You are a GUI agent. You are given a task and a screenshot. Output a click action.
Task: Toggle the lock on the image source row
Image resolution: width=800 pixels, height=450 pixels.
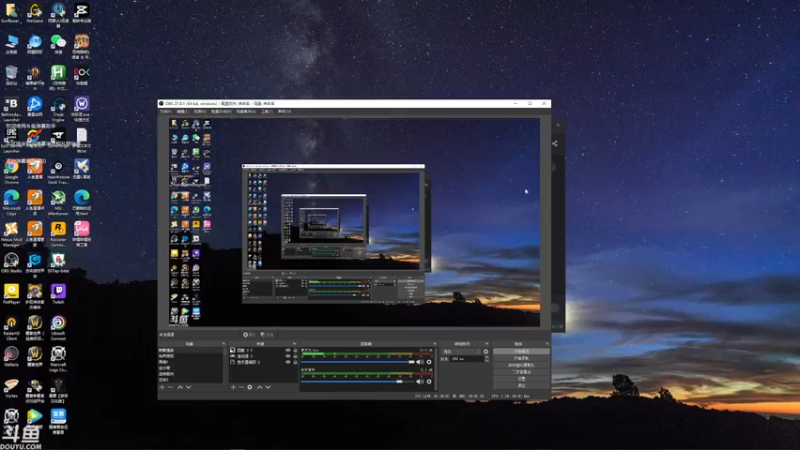[295, 351]
